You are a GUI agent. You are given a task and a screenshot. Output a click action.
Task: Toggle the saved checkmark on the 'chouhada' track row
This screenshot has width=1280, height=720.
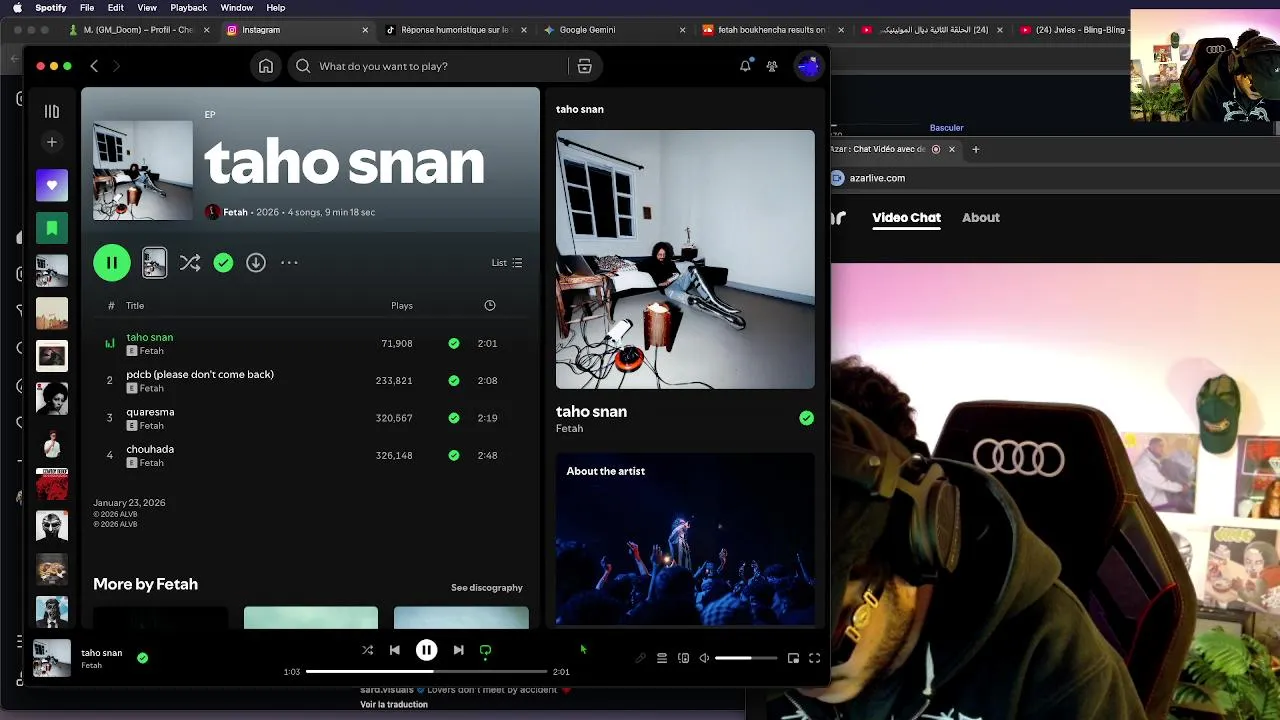tap(454, 455)
